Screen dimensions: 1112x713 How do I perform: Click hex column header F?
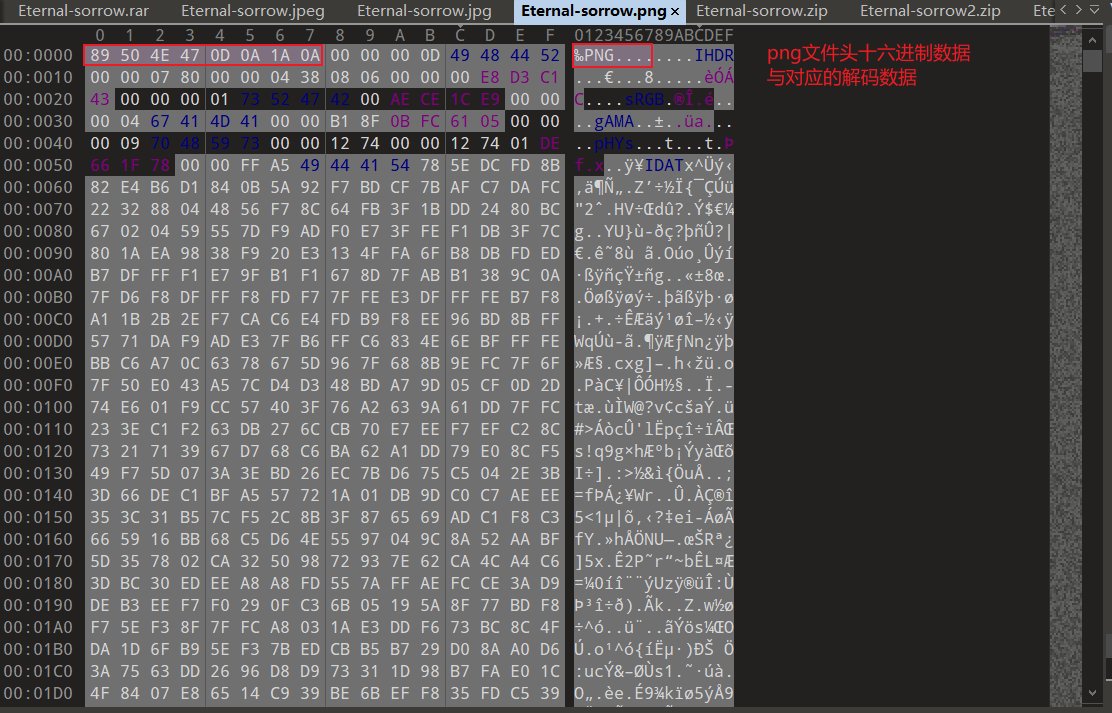tap(550, 35)
